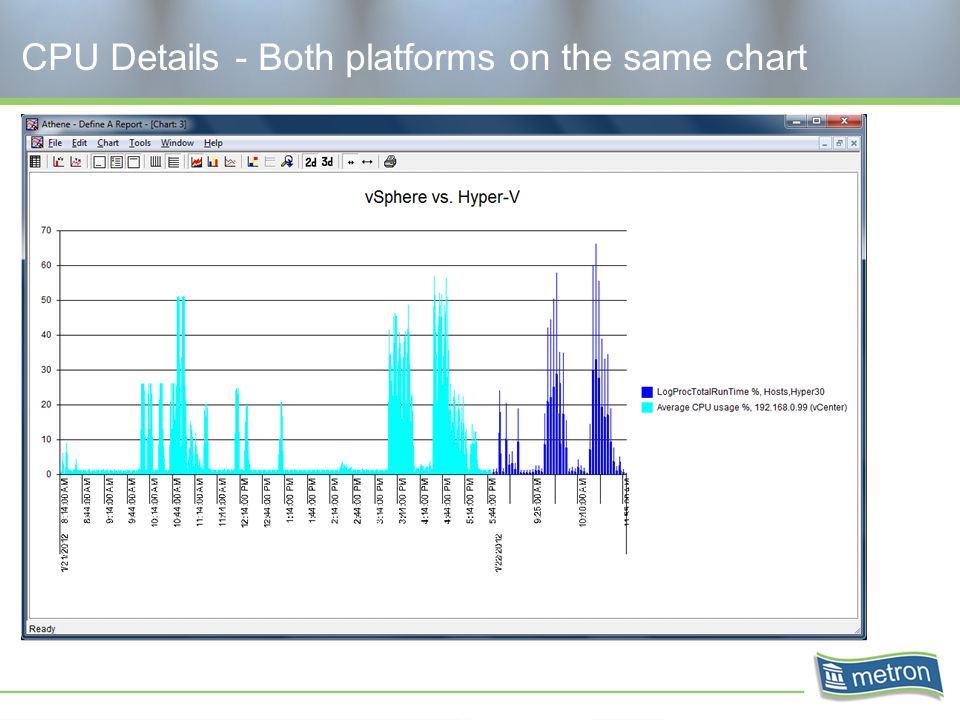The height and width of the screenshot is (720, 960).
Task: Maximize the Athene application window
Action: tap(817, 121)
